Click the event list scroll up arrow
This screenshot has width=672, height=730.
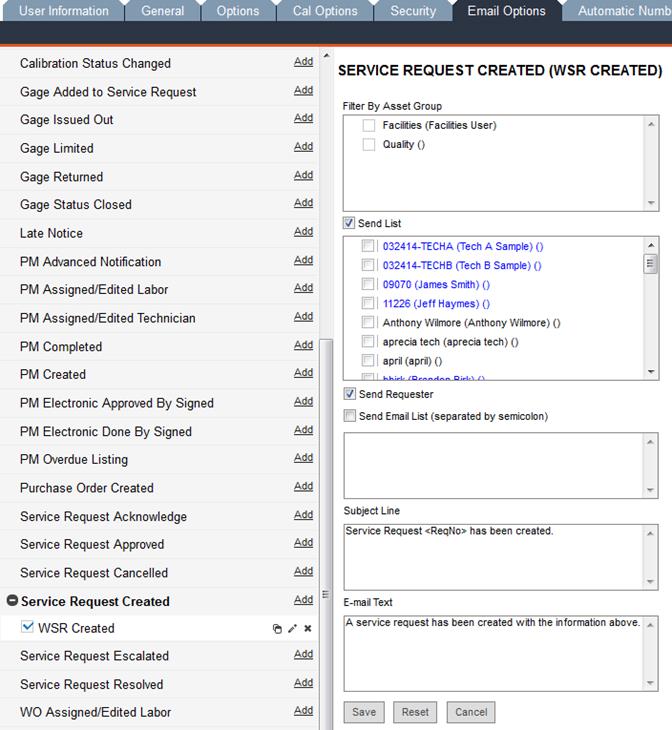326,55
